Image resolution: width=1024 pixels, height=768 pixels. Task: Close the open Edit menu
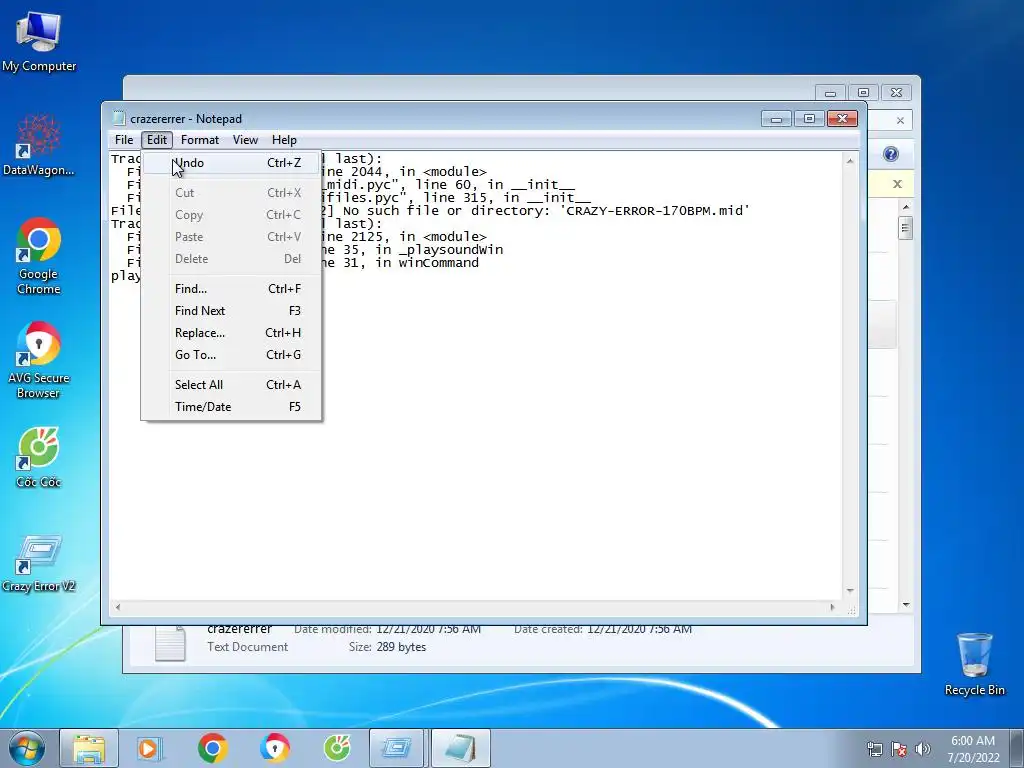(157, 140)
